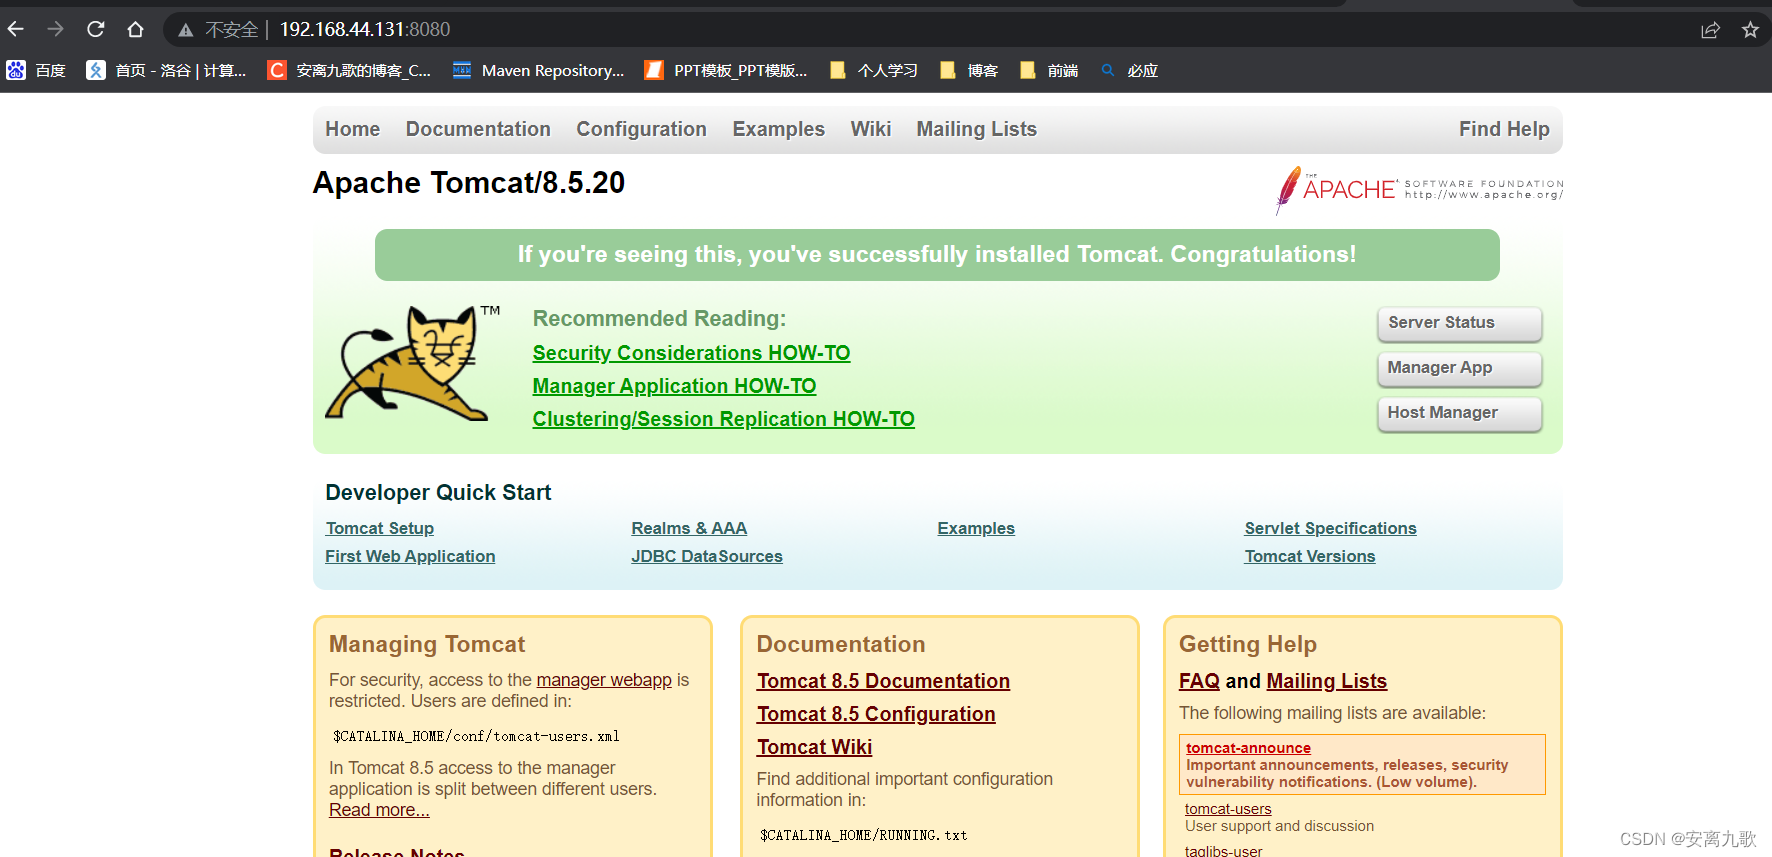Click the Managing Tomcat heading
This screenshot has height=857, width=1772.
(427, 644)
